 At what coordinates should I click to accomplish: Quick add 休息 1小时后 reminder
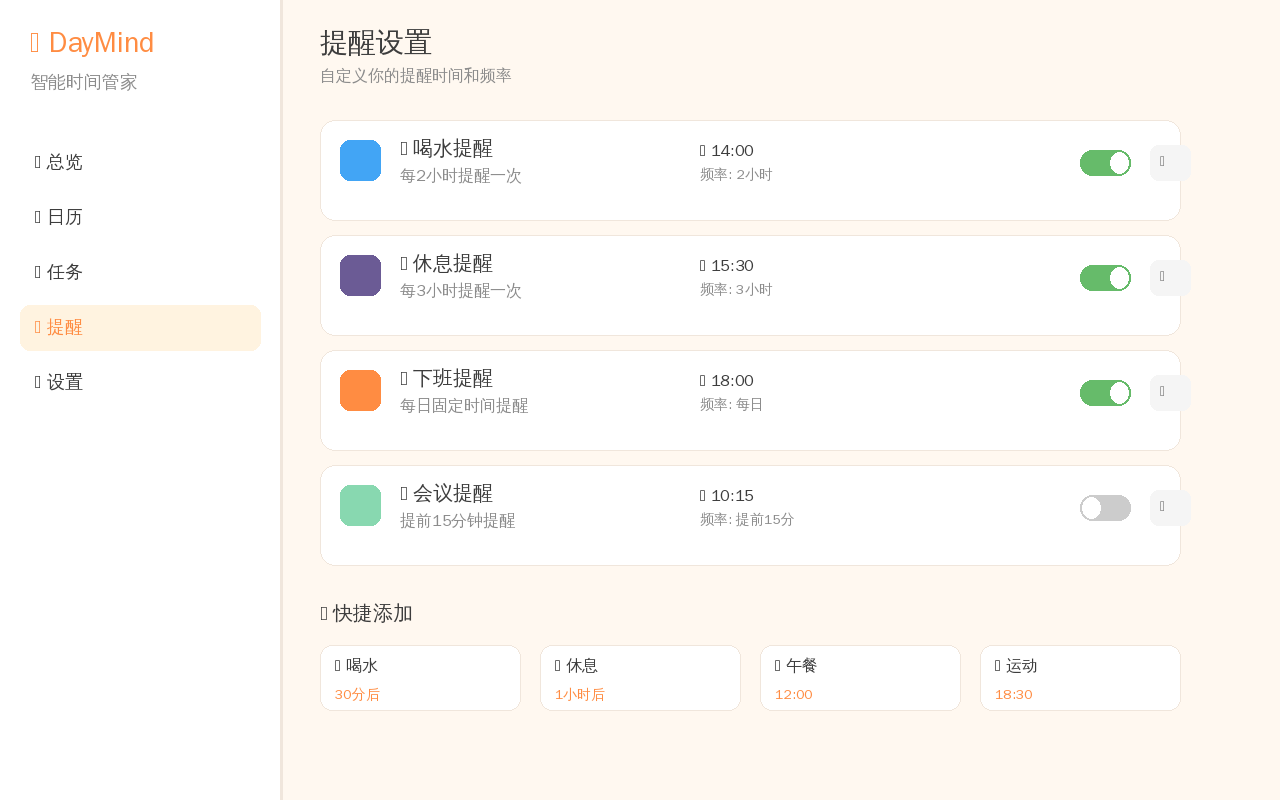coord(640,678)
